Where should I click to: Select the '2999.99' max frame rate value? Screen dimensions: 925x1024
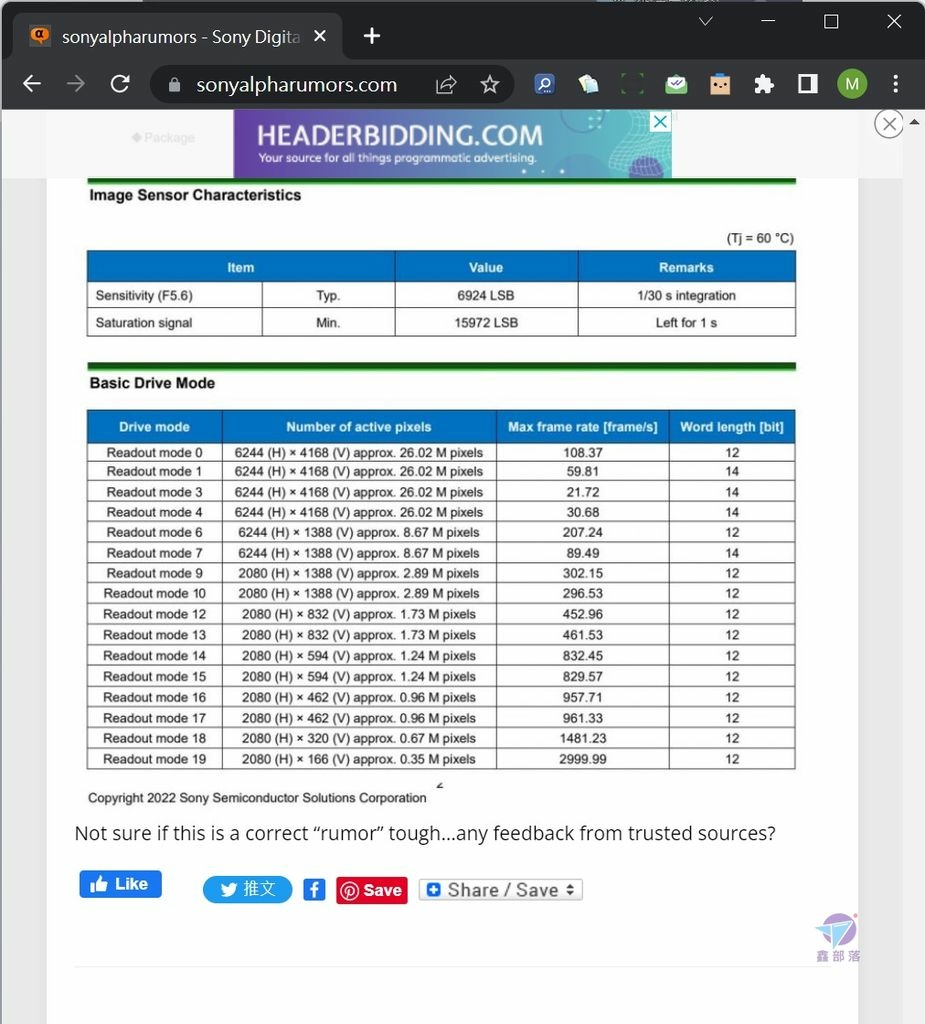point(583,759)
